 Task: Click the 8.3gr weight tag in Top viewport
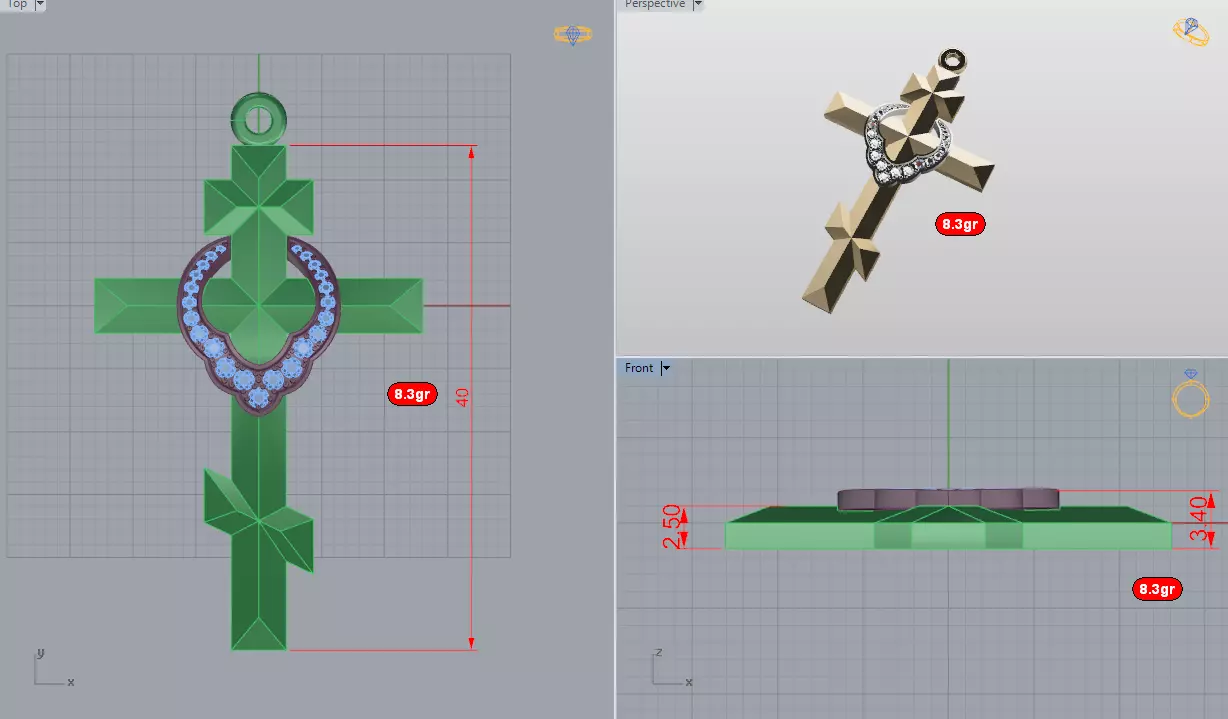(412, 394)
